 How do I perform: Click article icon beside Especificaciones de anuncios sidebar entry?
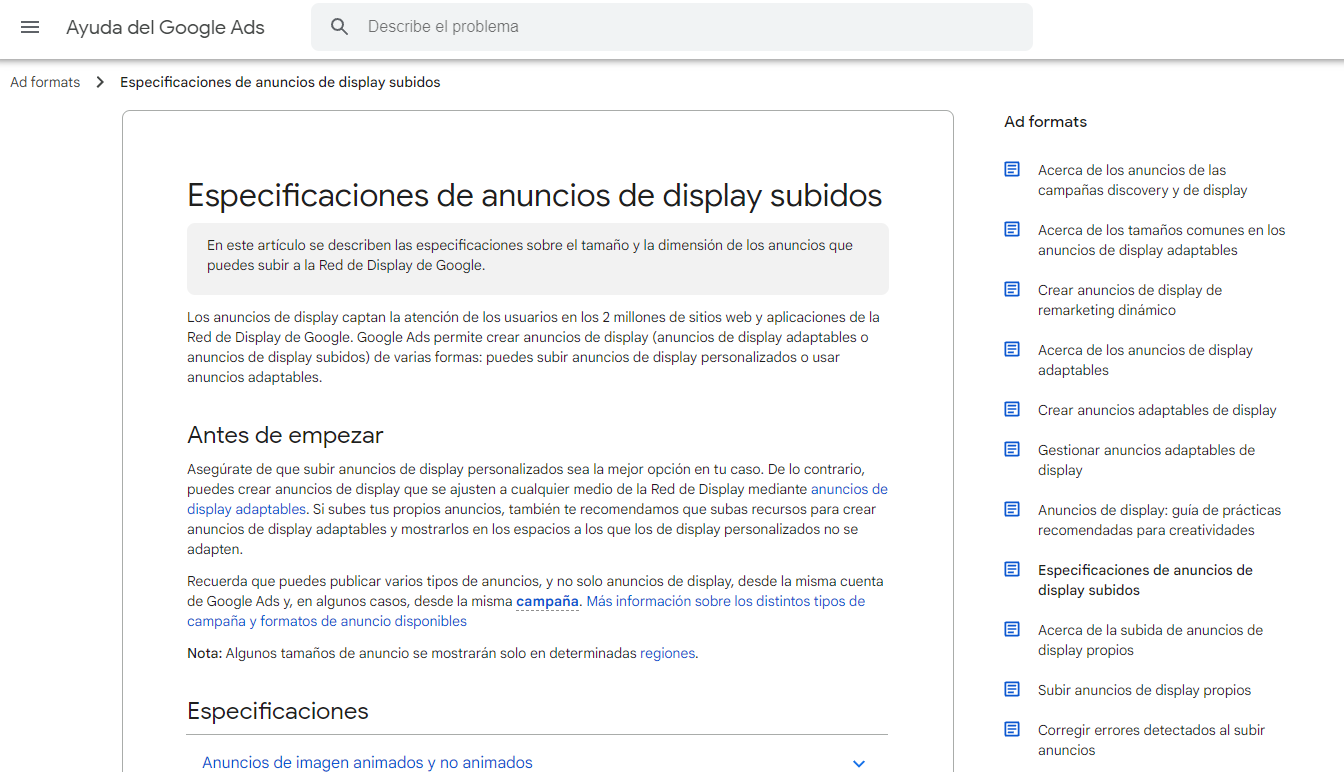pyautogui.click(x=1012, y=569)
